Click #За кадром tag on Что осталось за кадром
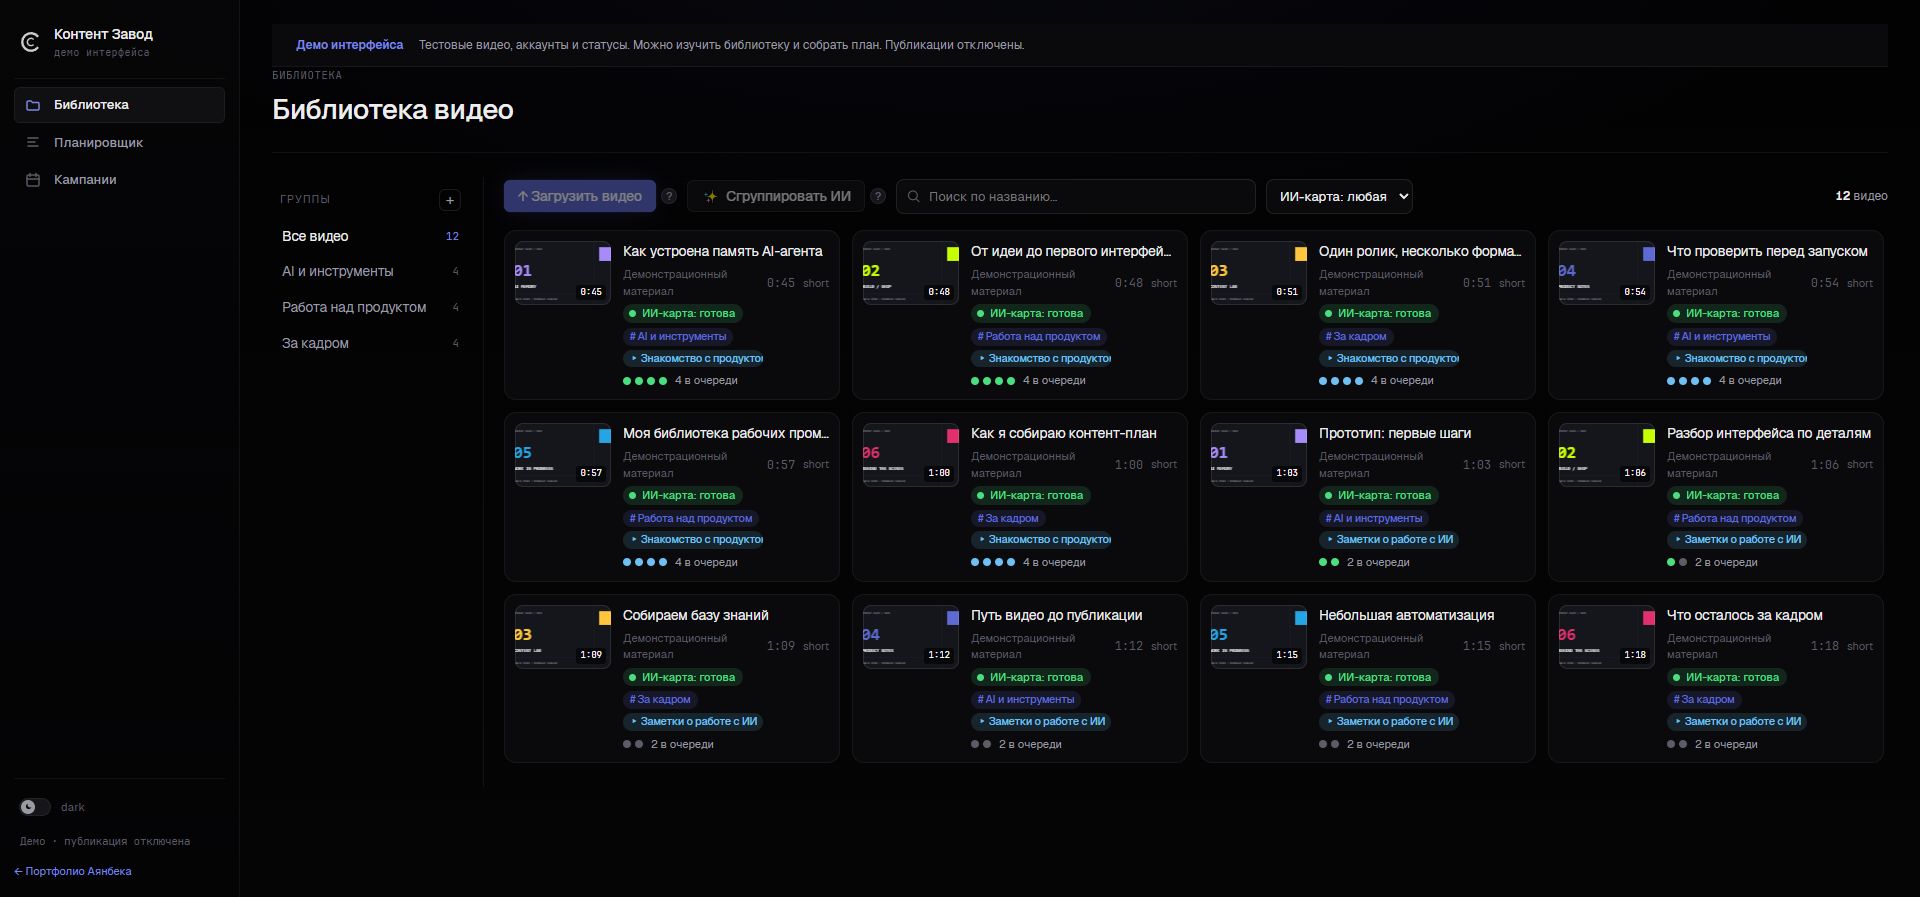This screenshot has width=1920, height=897. [x=1704, y=700]
